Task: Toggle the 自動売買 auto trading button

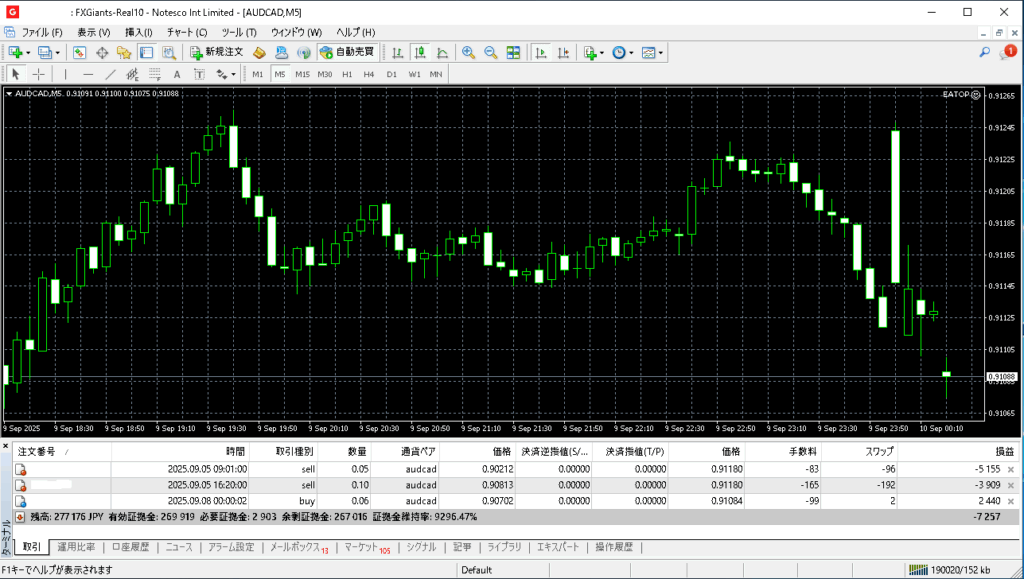Action: [x=346, y=52]
